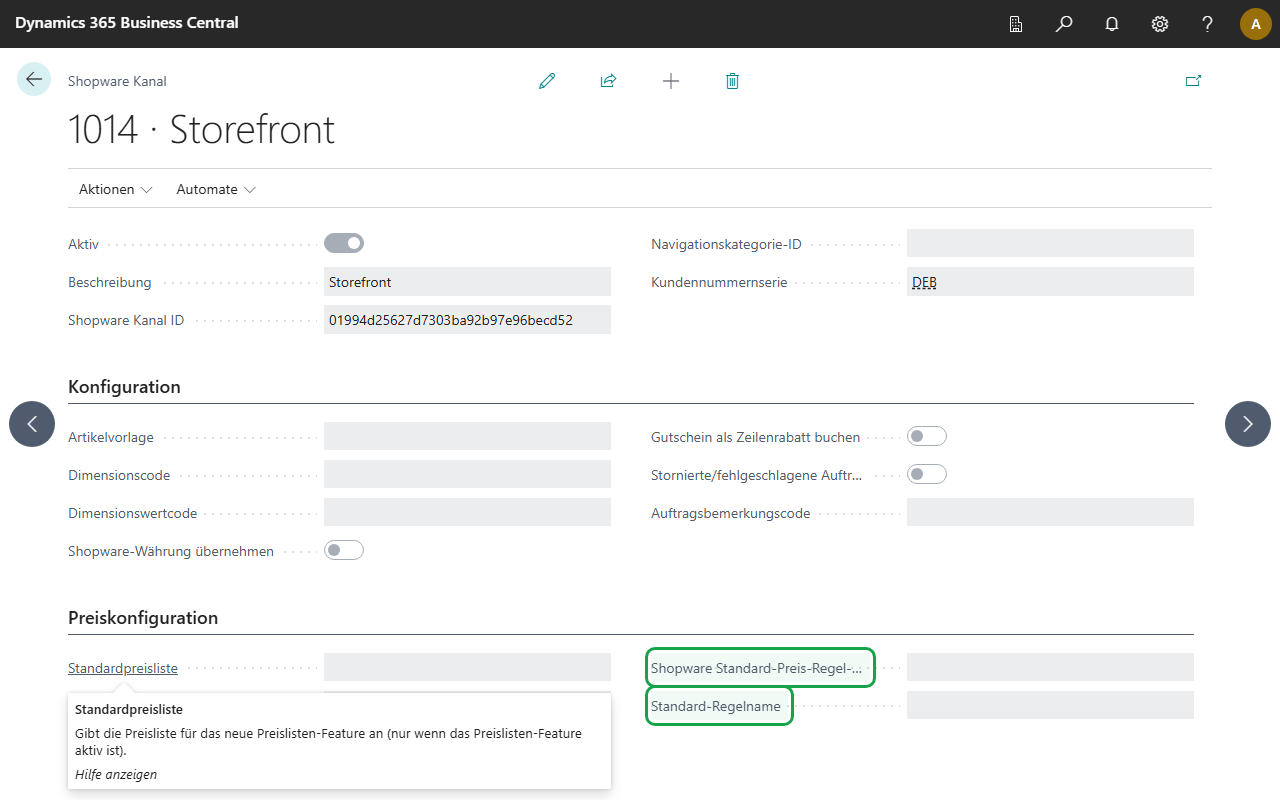Open the settings gear

tap(1160, 24)
